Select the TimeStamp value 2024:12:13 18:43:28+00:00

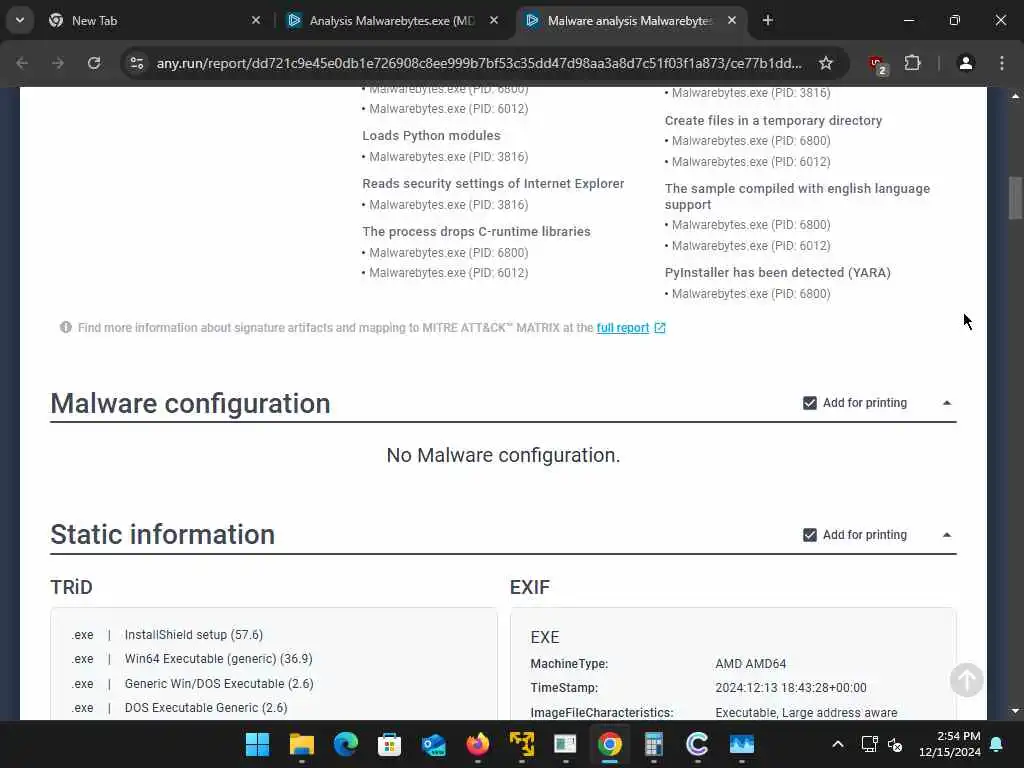pos(791,688)
